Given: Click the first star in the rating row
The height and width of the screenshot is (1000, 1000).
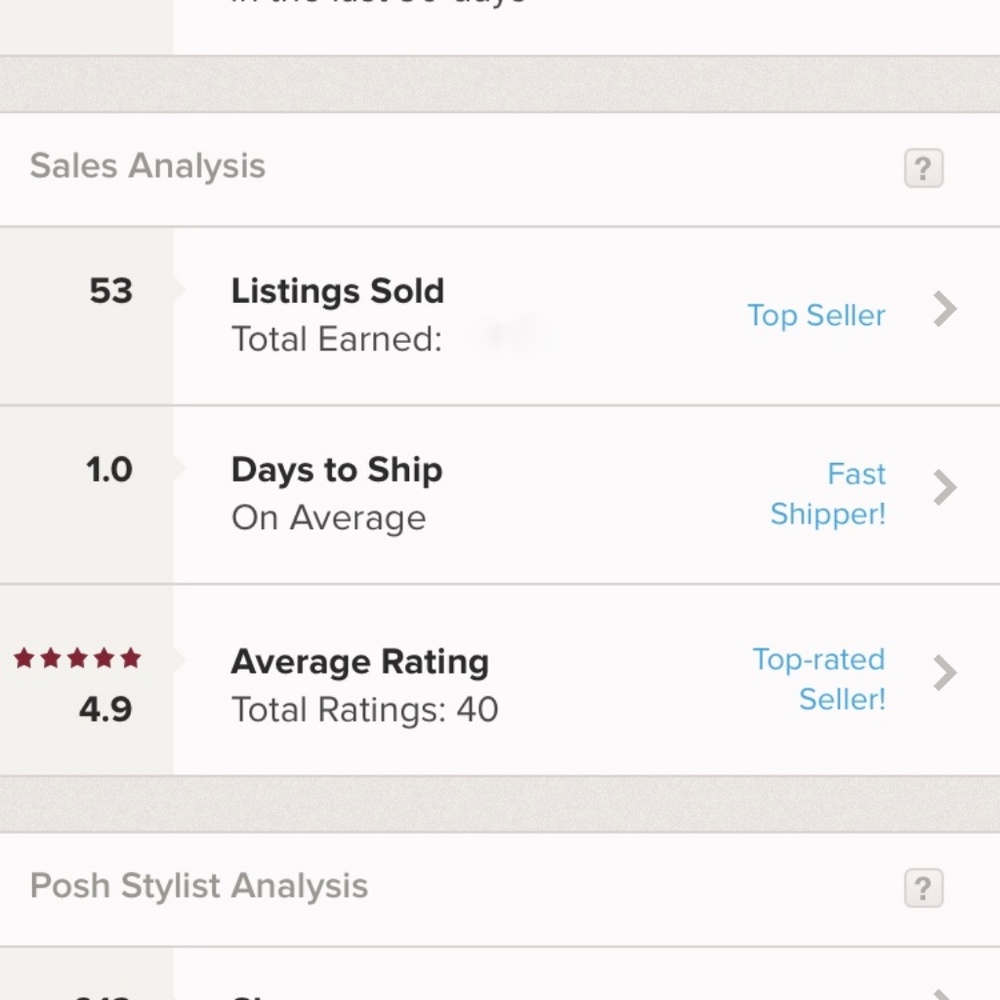Looking at the screenshot, I should 23,658.
